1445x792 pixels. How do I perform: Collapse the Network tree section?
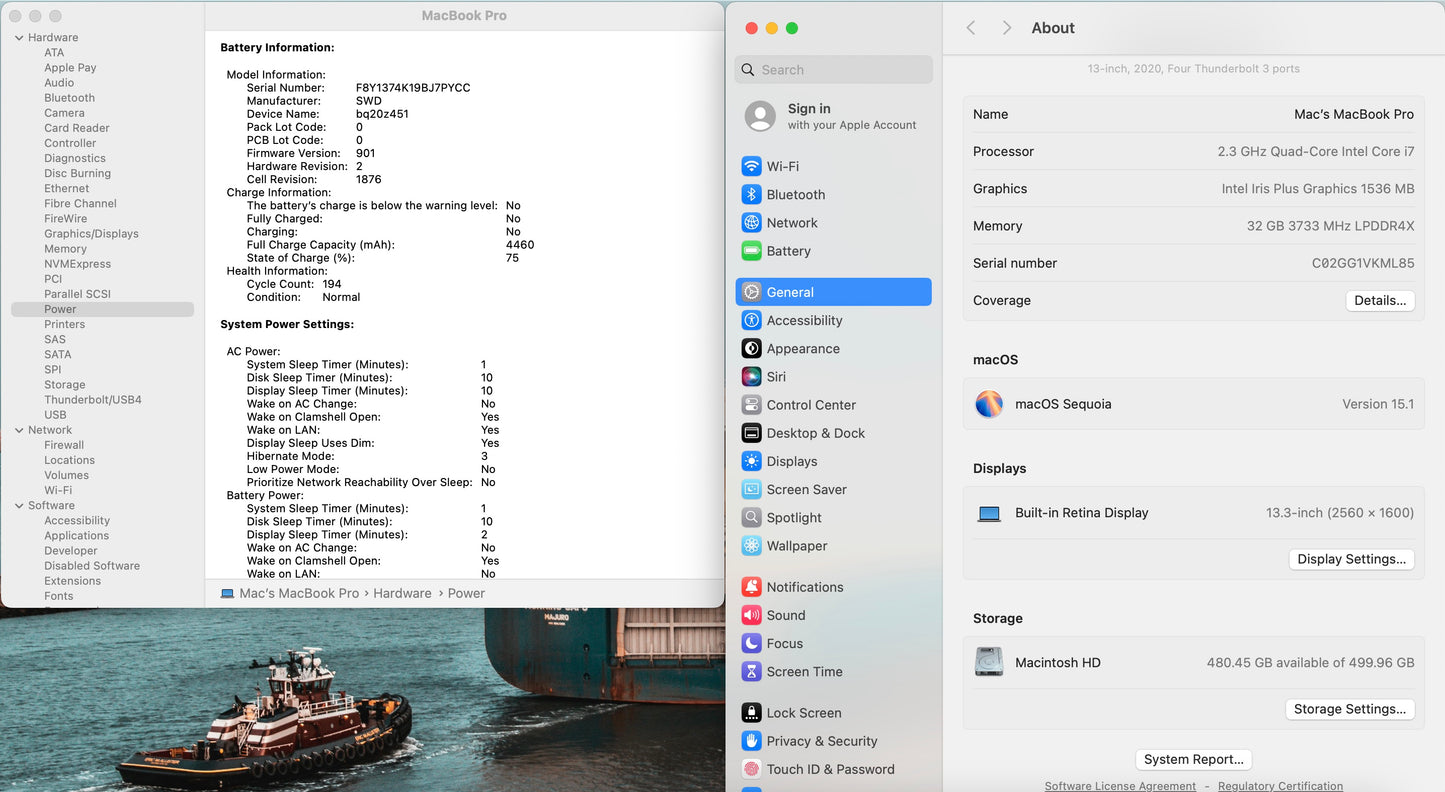[19, 430]
